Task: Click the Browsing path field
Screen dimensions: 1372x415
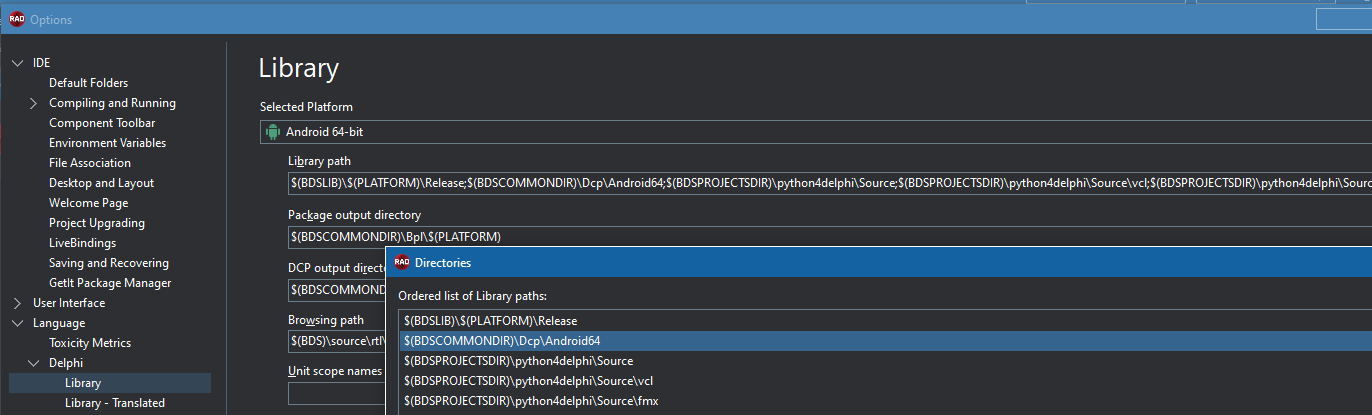Action: pos(337,341)
